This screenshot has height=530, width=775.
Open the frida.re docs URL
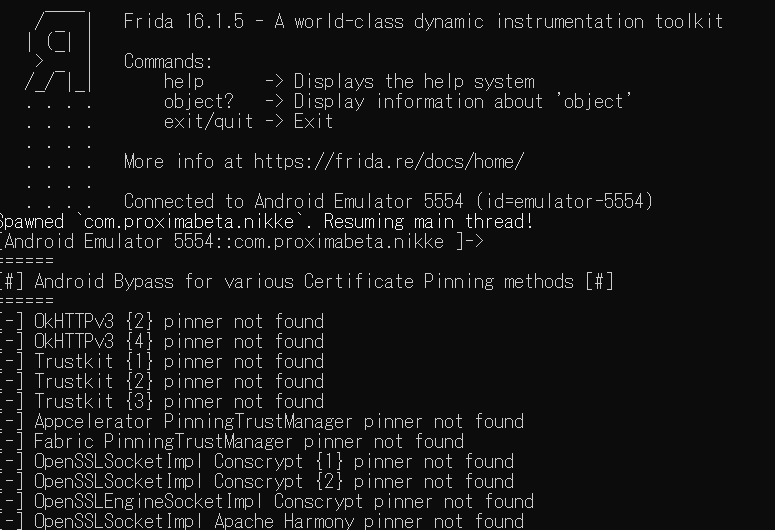pyautogui.click(x=388, y=162)
